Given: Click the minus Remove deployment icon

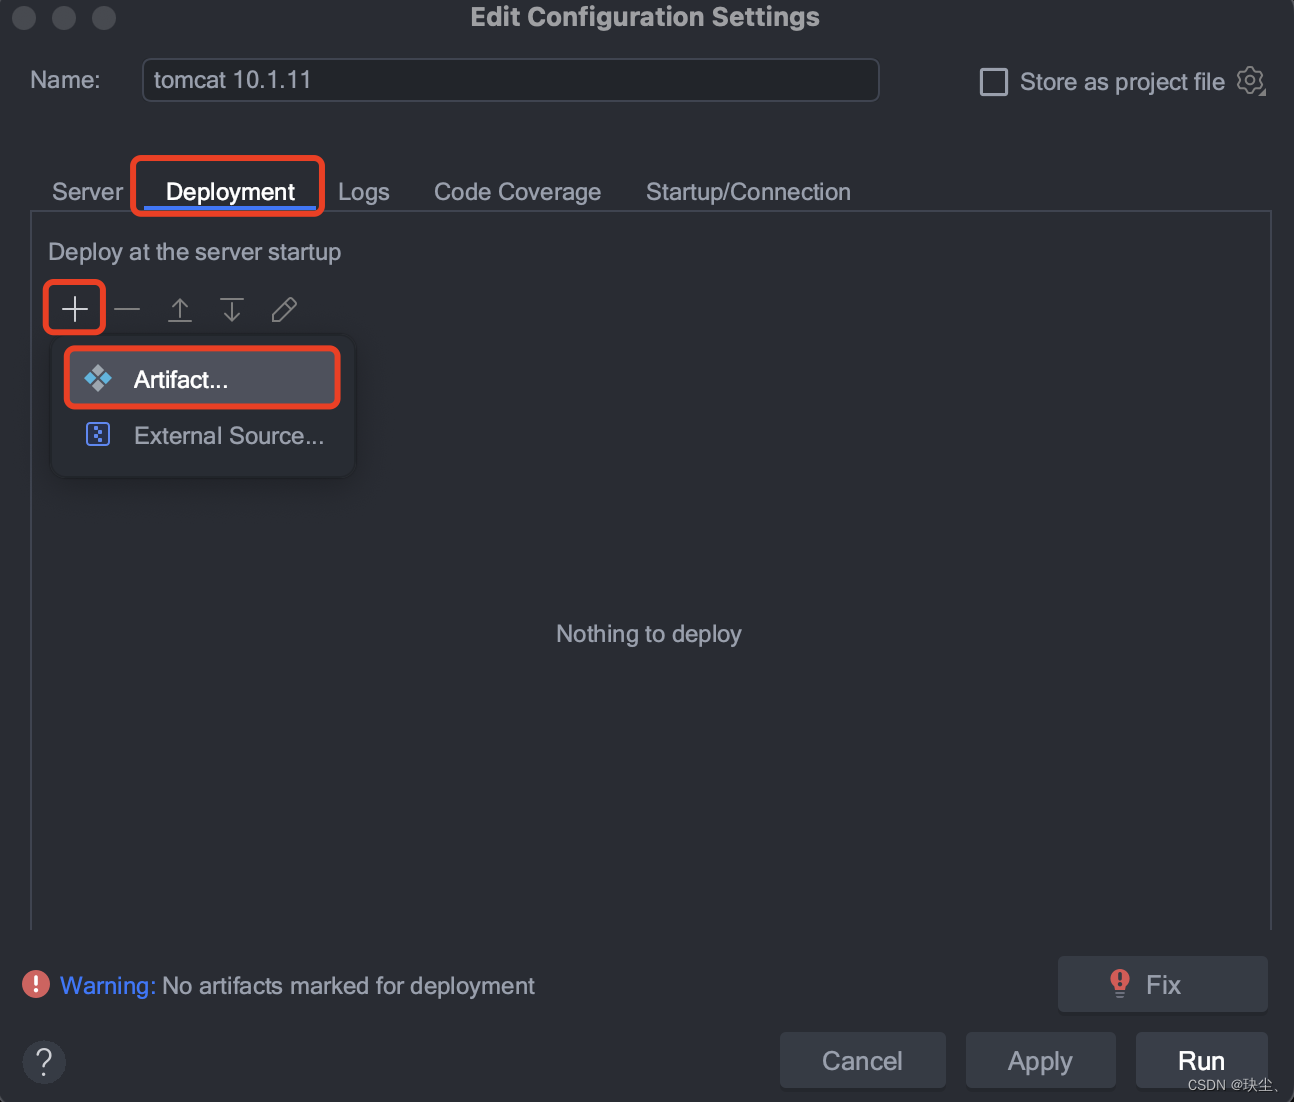Looking at the screenshot, I should click(127, 309).
